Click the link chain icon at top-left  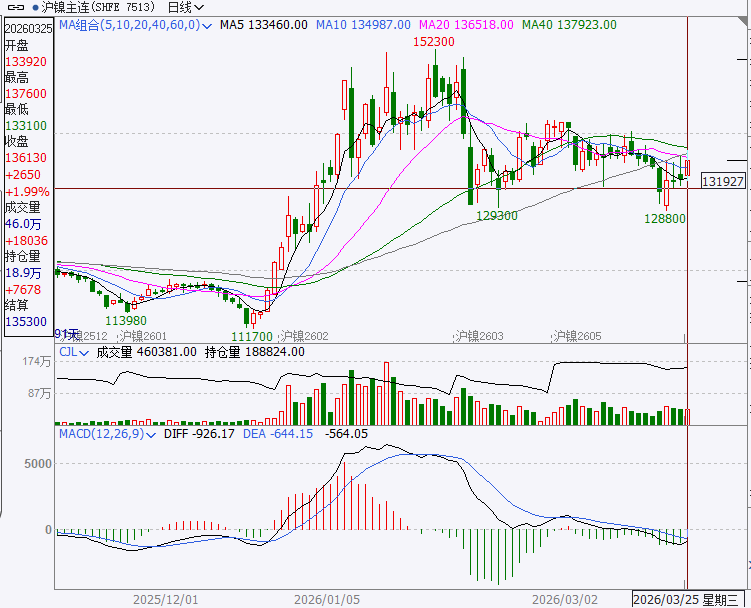point(16,7)
